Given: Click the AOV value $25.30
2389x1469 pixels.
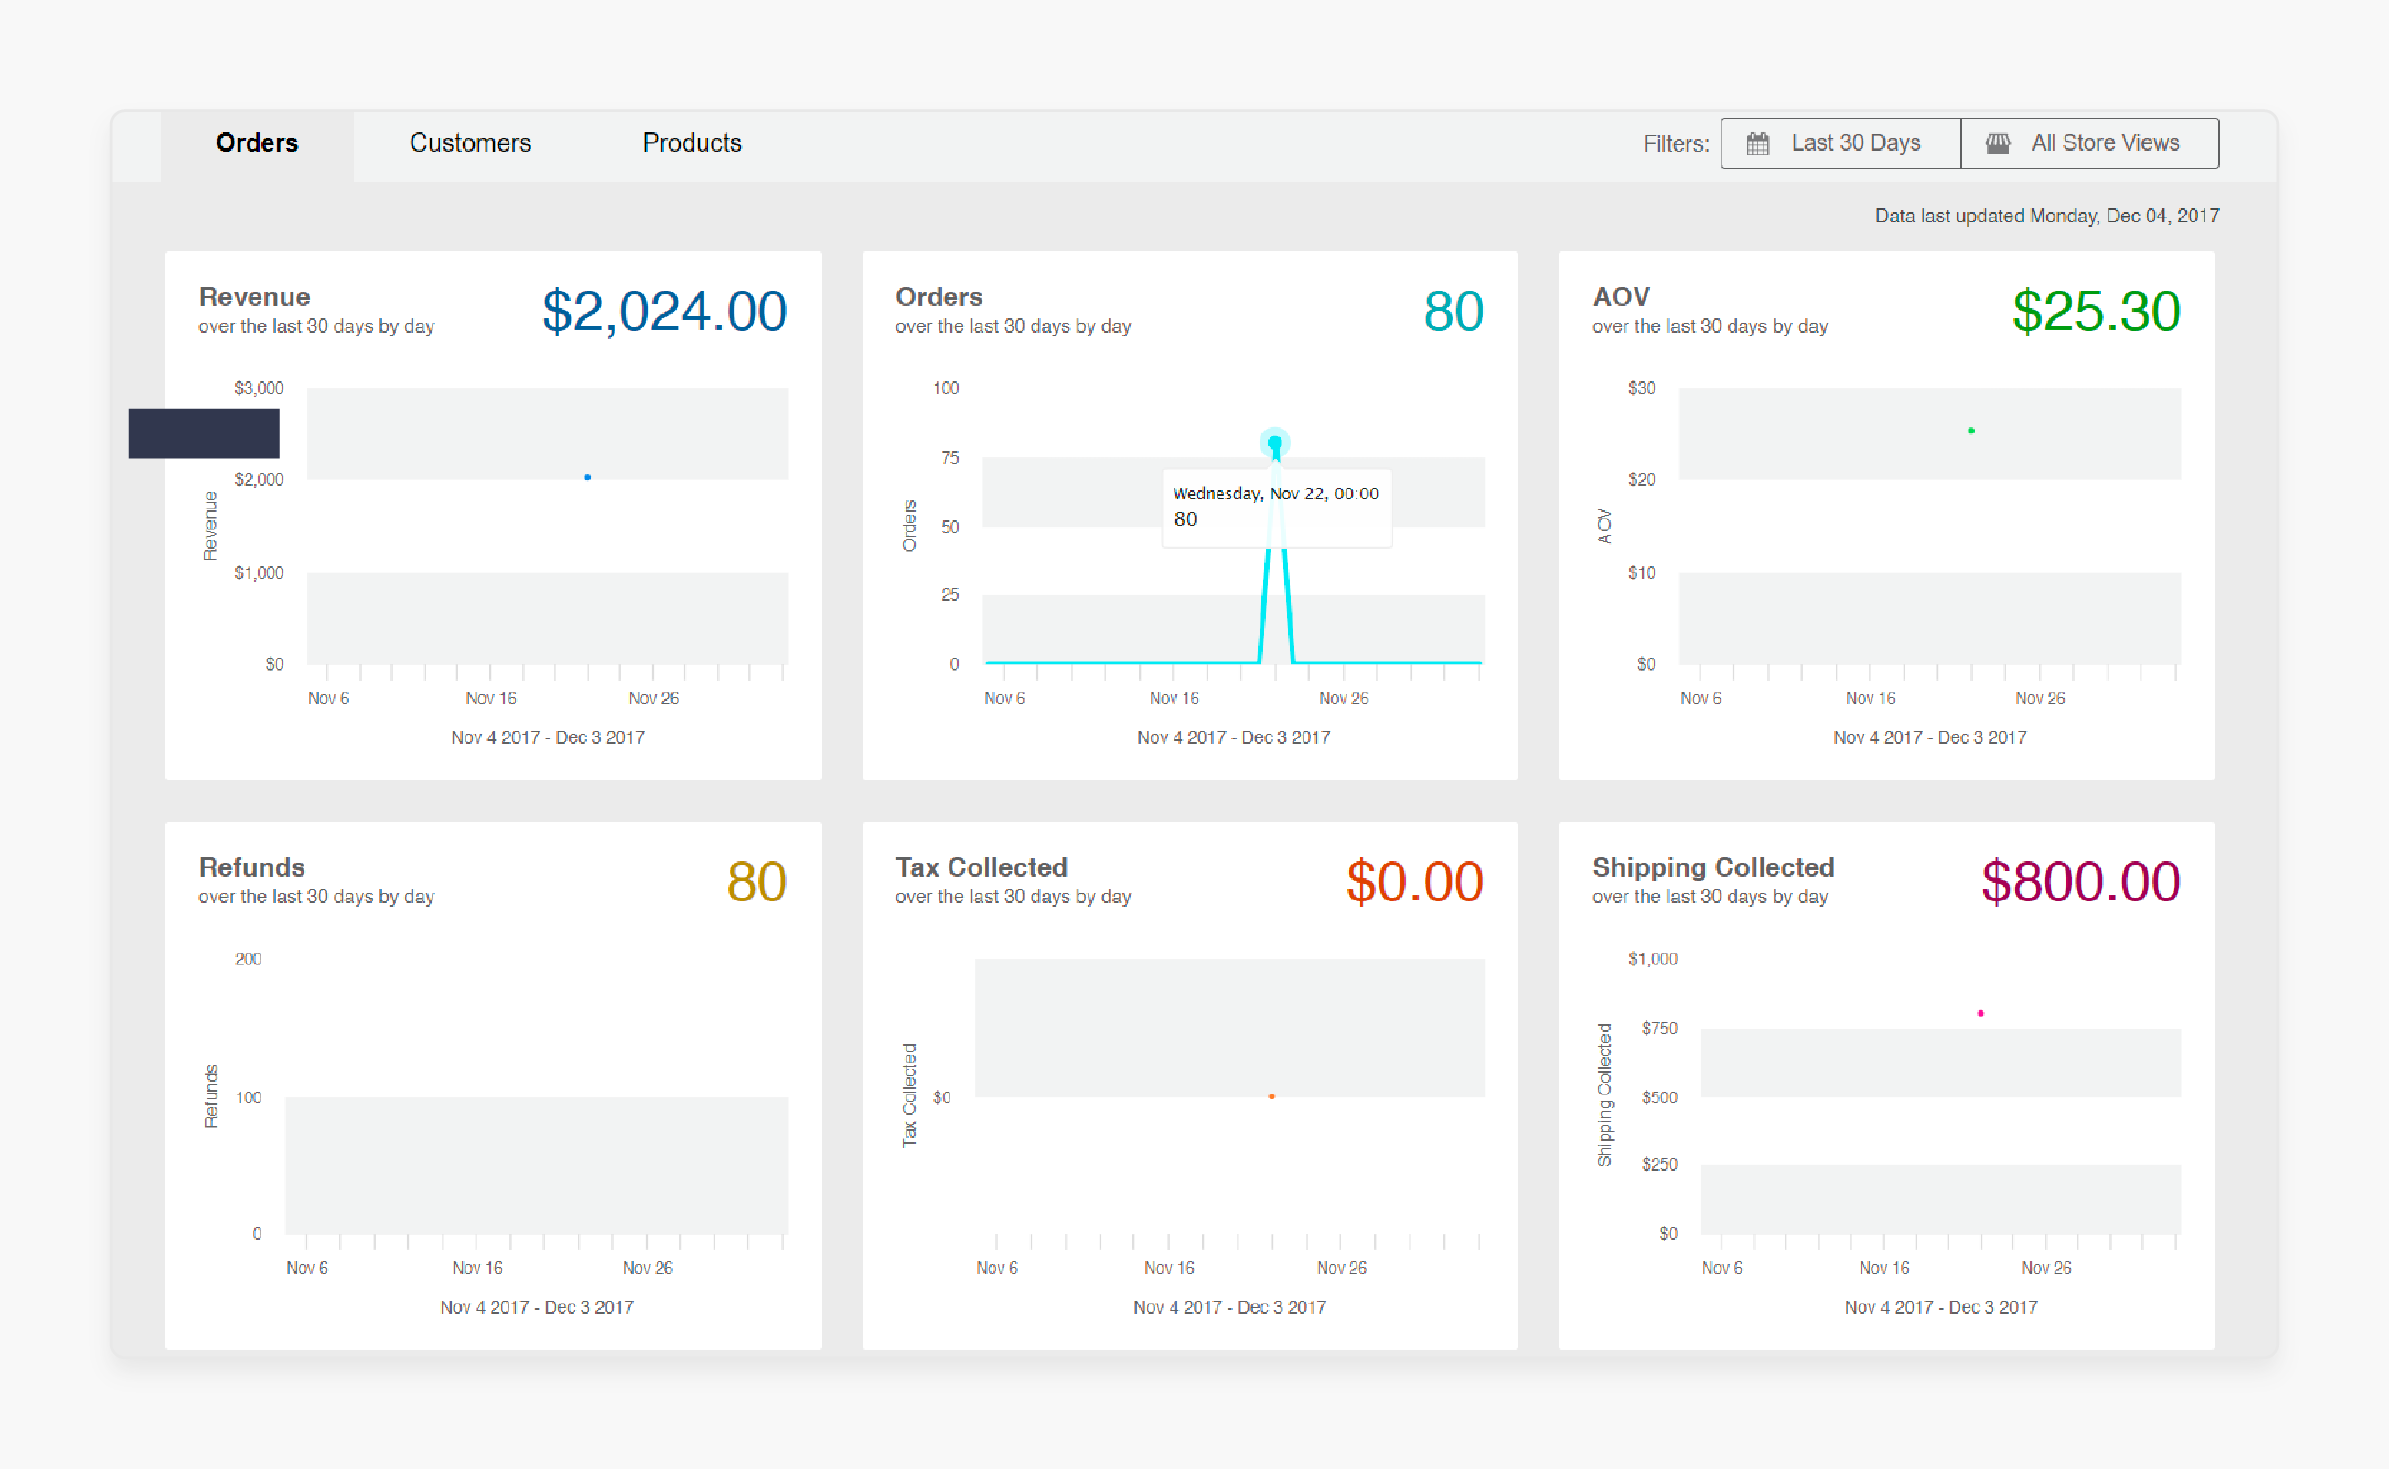Looking at the screenshot, I should [2096, 311].
